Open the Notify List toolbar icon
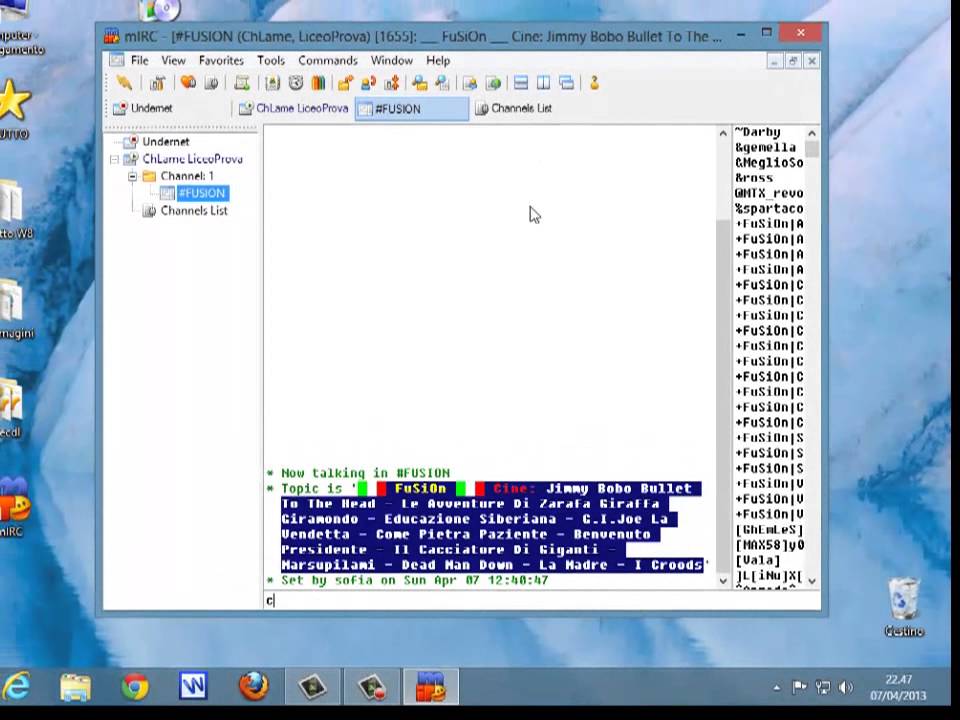The height and width of the screenshot is (720, 960). [470, 83]
